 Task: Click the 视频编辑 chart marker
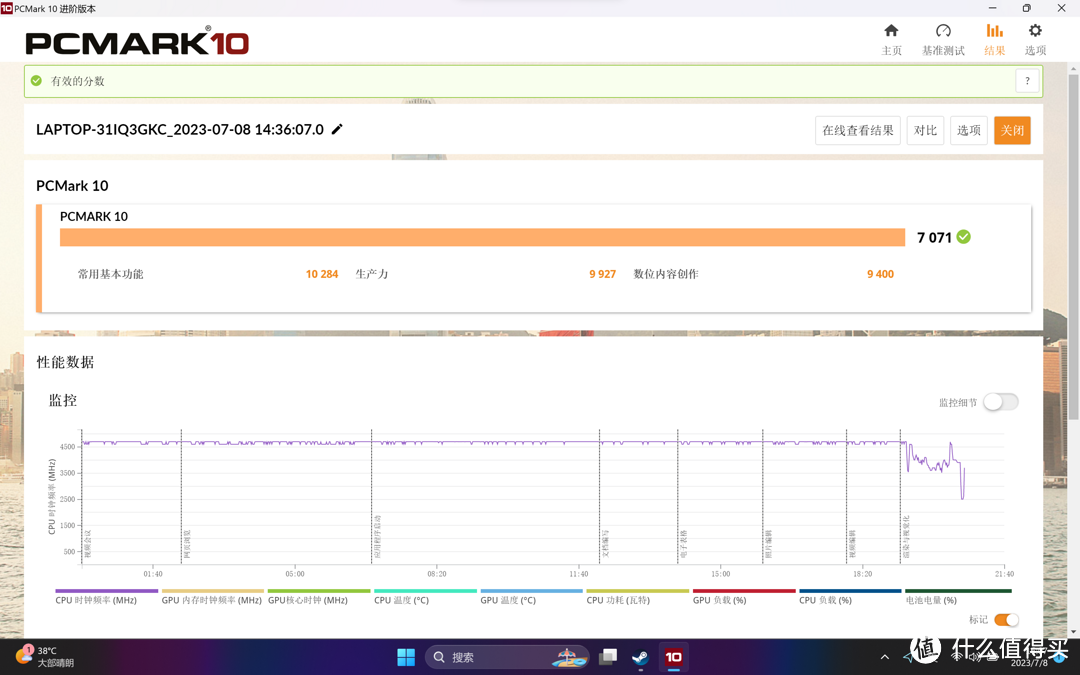[x=852, y=543]
